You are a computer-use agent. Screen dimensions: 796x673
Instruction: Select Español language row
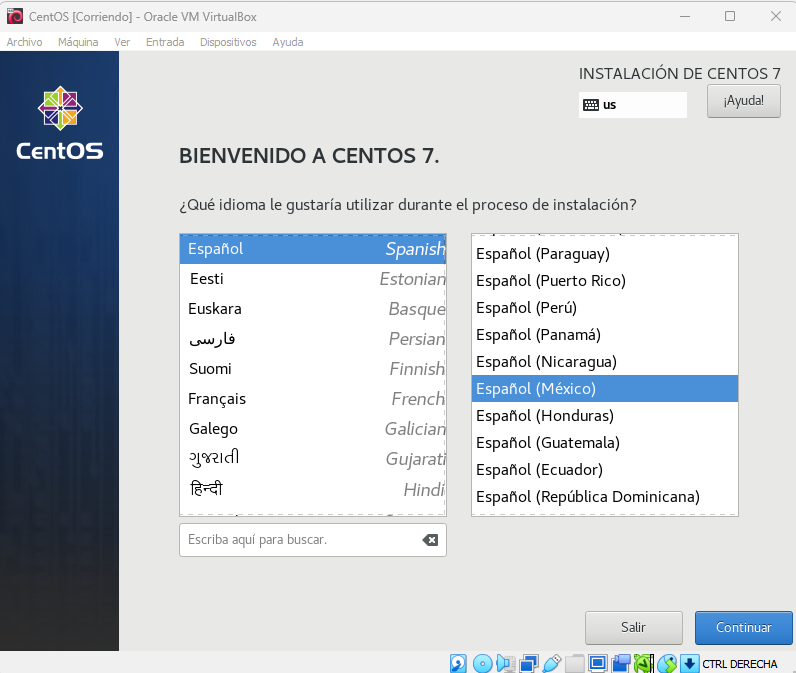pos(313,249)
